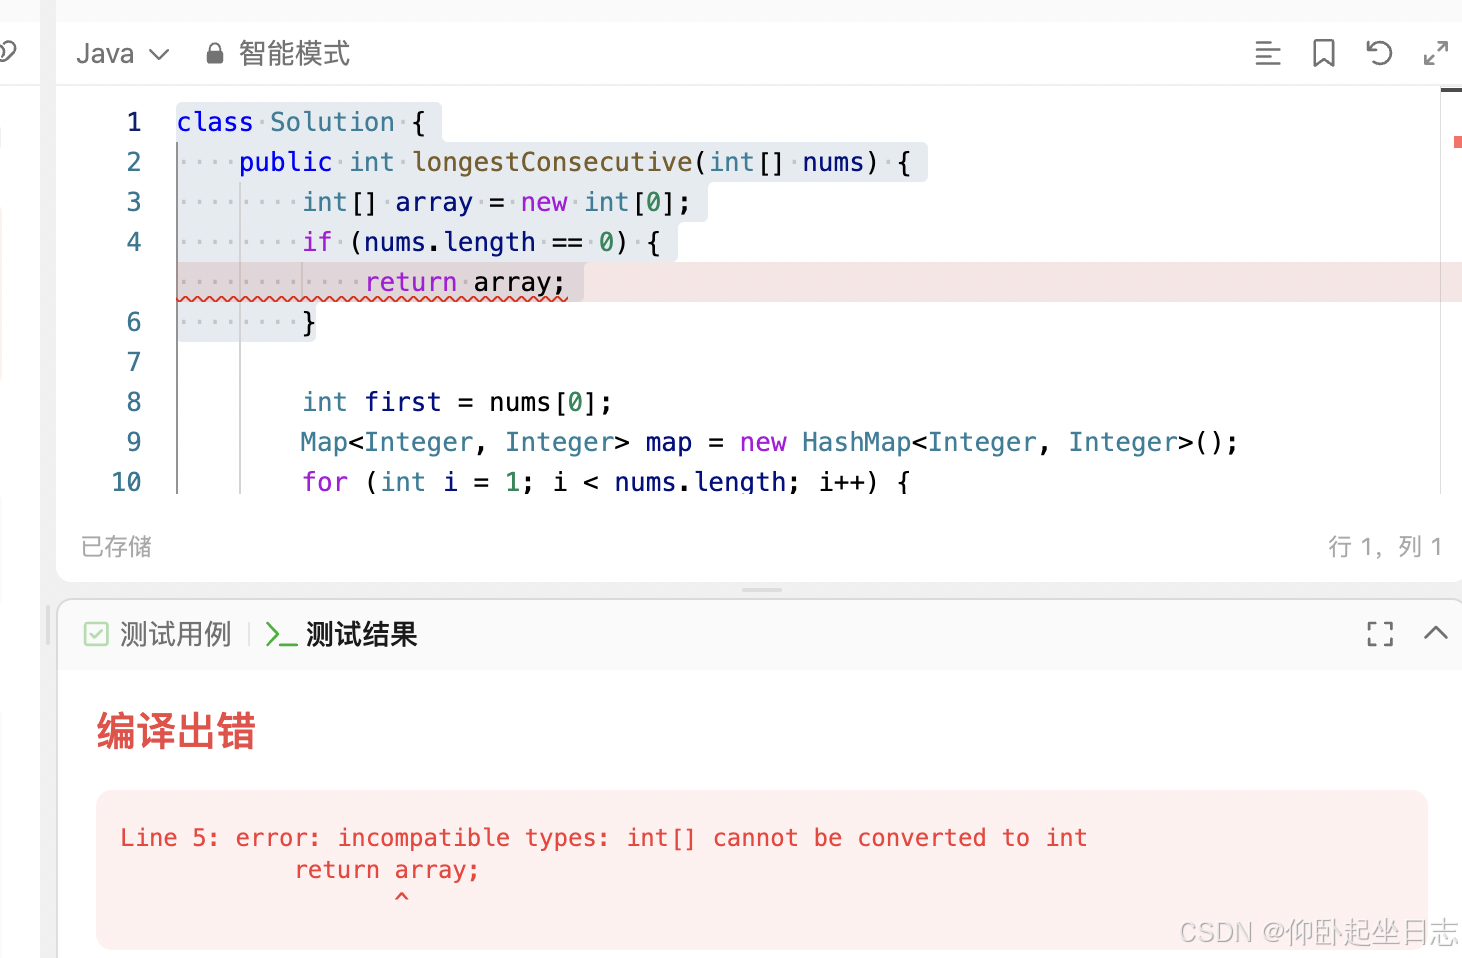This screenshot has width=1462, height=958.
Task: Select the 测试结果 tab
Action: click(x=362, y=634)
